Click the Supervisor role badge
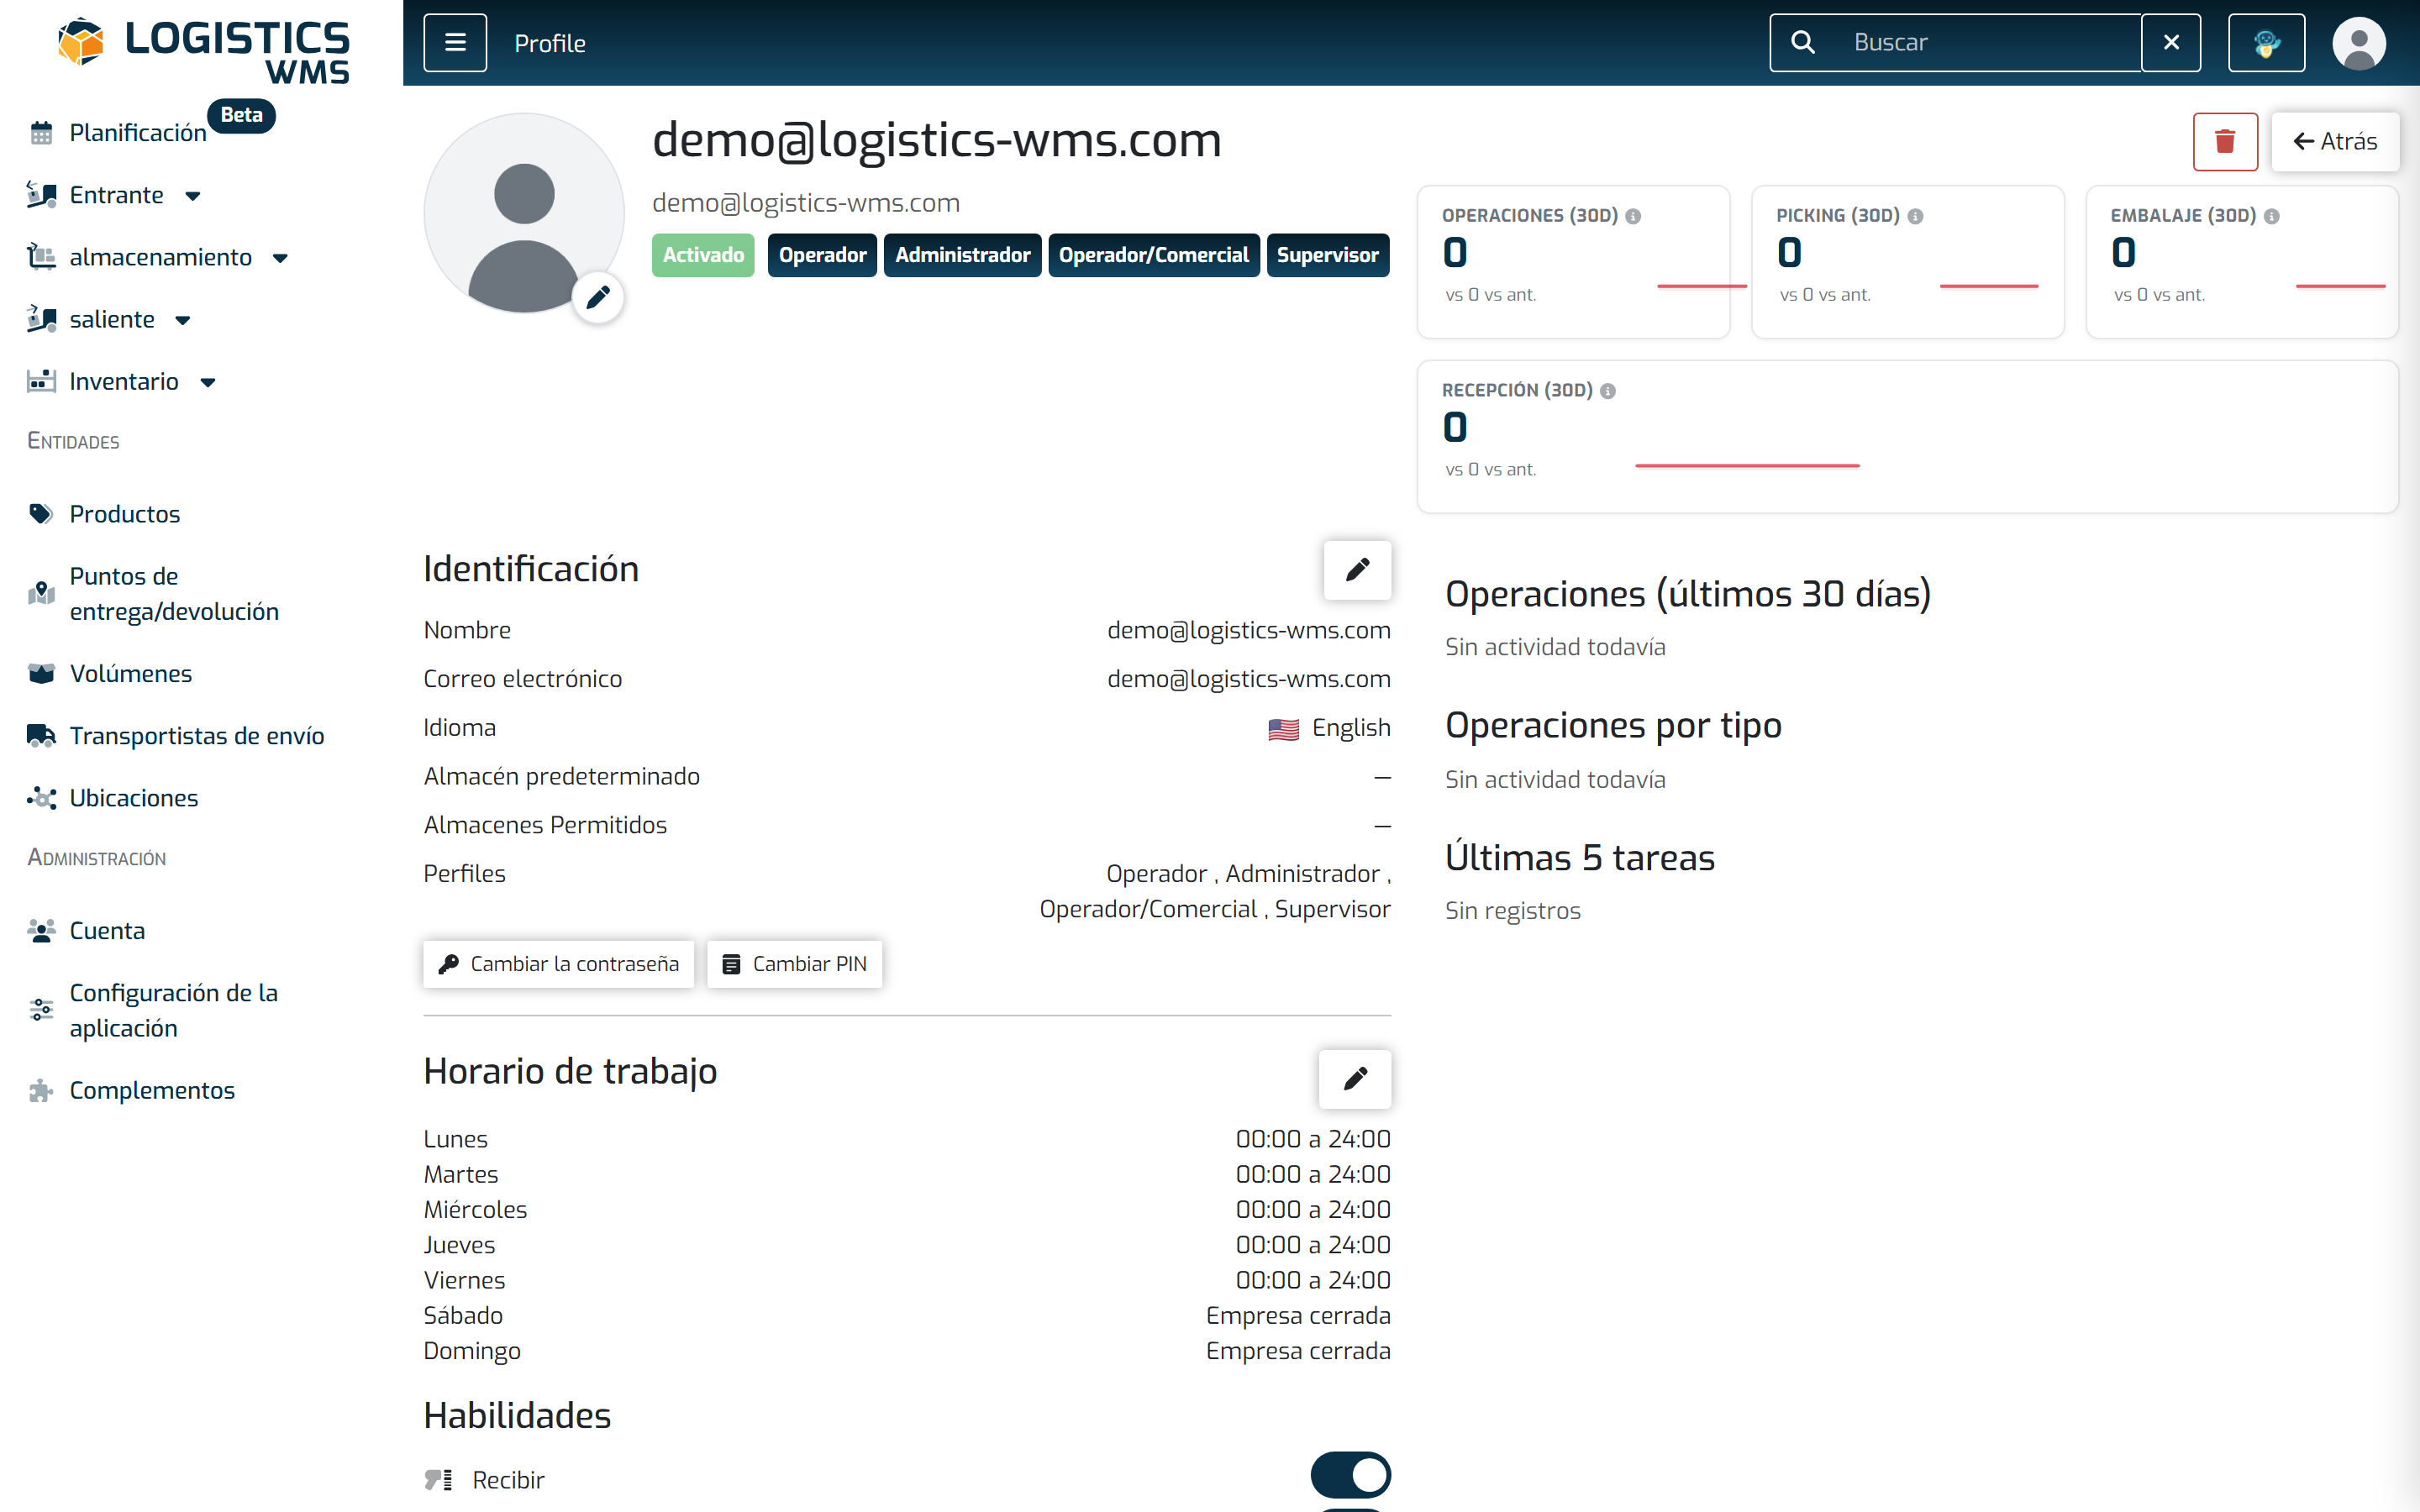 point(1327,255)
